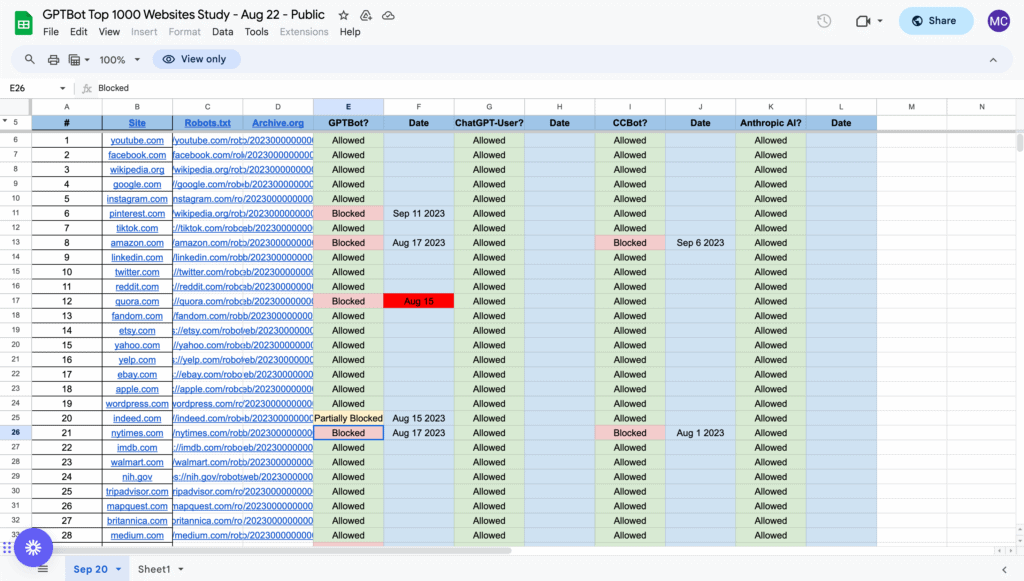Click the move to folder icon
This screenshot has width=1024, height=581.
click(366, 15)
